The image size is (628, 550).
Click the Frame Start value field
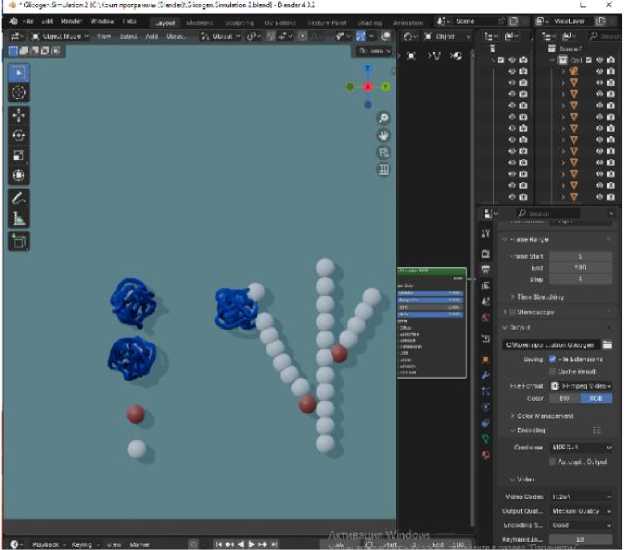(x=580, y=257)
